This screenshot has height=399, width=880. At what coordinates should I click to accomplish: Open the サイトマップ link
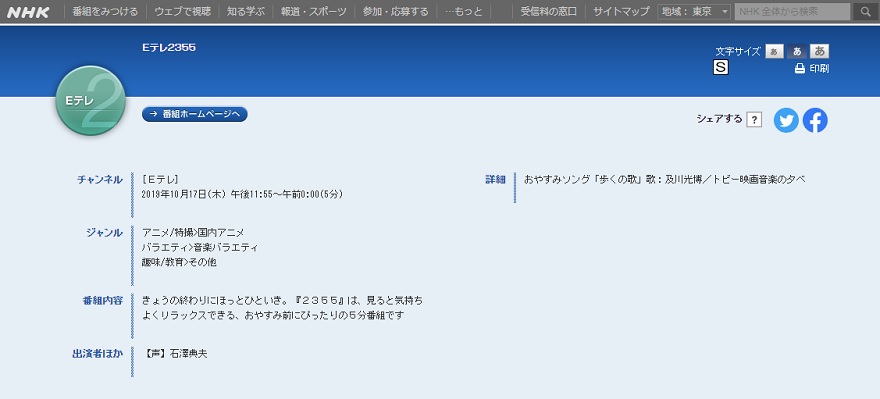(x=621, y=11)
